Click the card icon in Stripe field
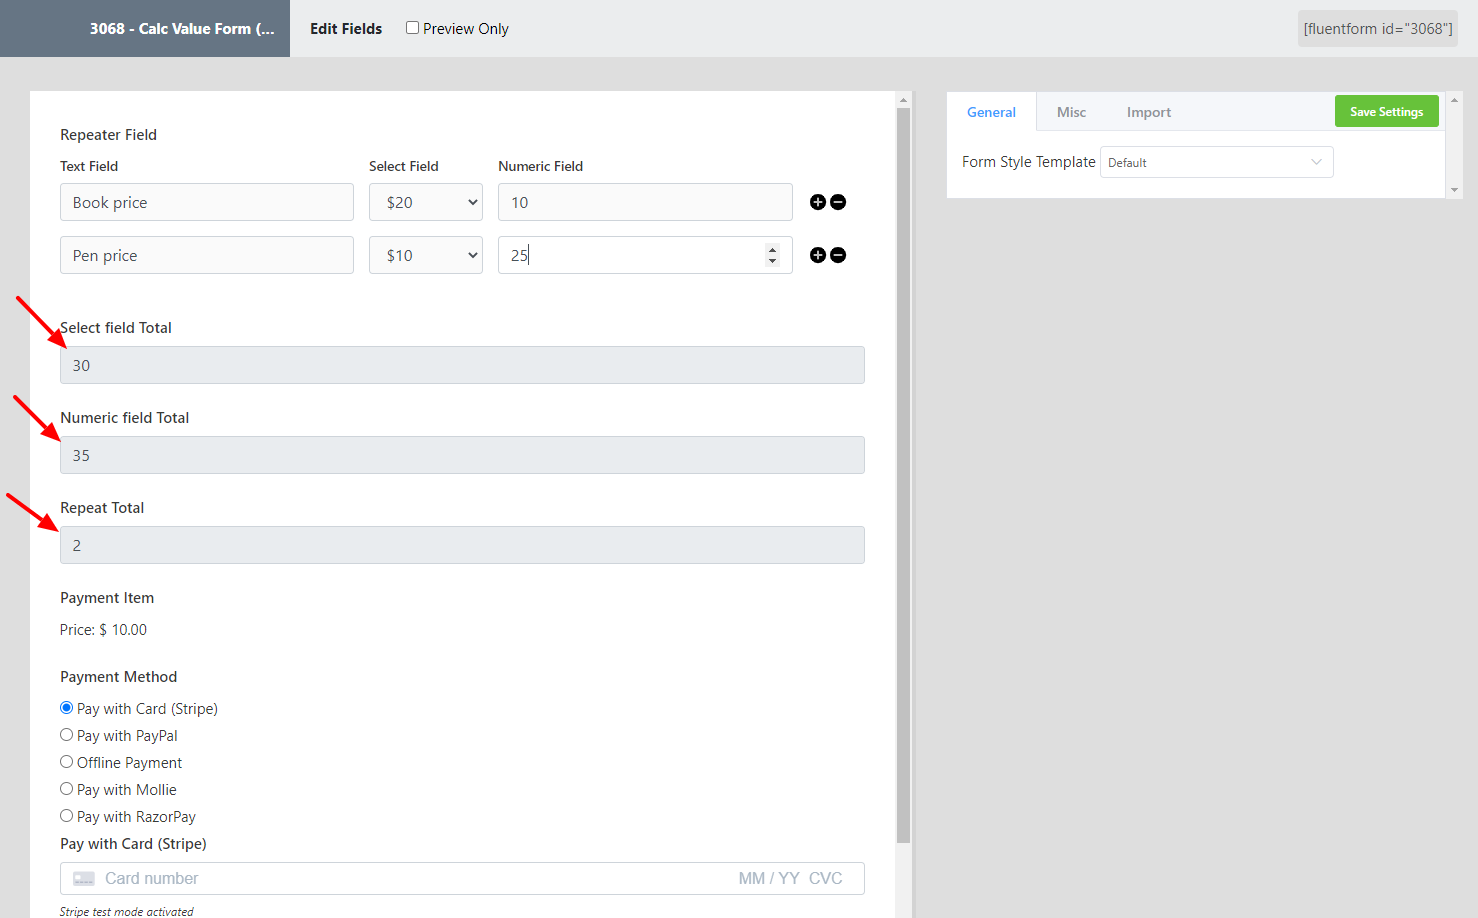 click(x=84, y=878)
